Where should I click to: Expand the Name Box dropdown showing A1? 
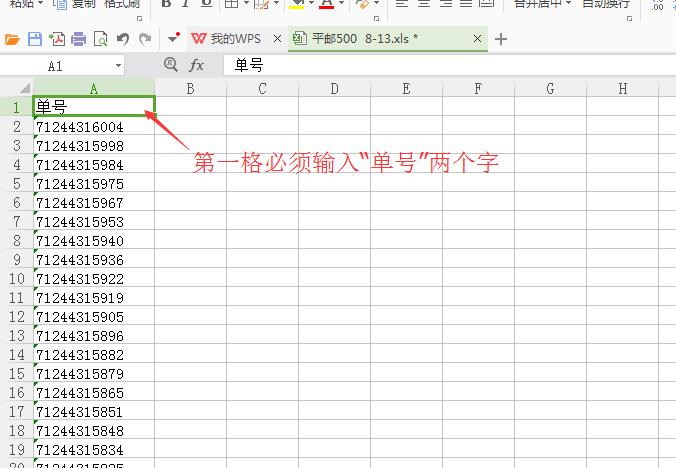point(118,65)
